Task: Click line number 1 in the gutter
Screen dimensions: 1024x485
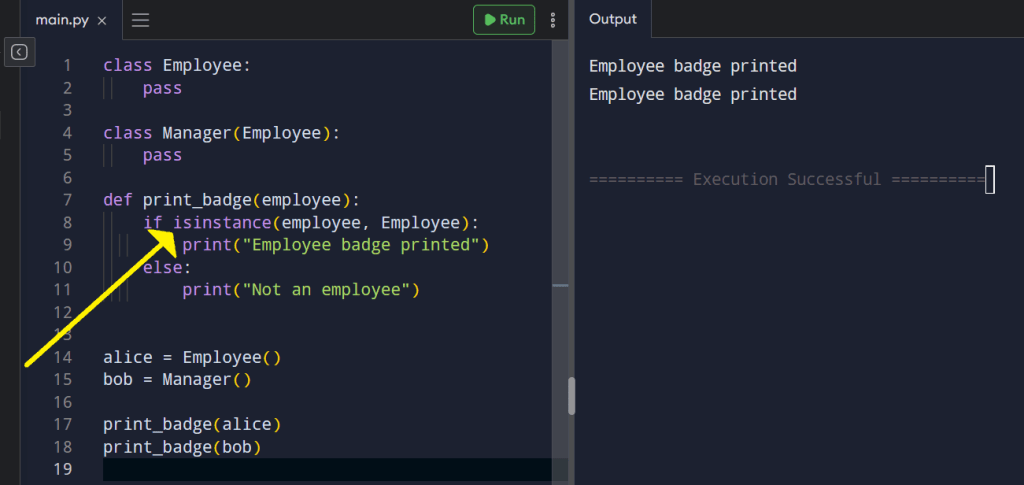Action: tap(67, 66)
